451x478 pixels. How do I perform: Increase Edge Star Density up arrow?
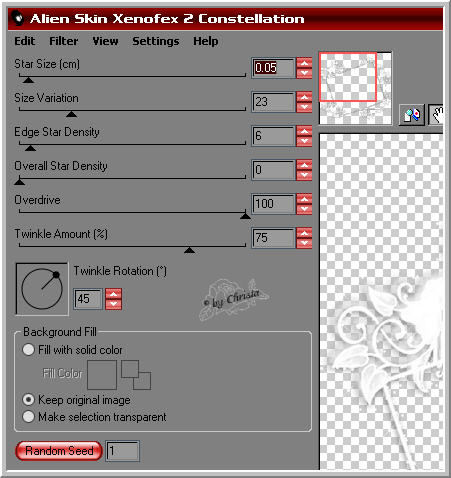coord(304,131)
